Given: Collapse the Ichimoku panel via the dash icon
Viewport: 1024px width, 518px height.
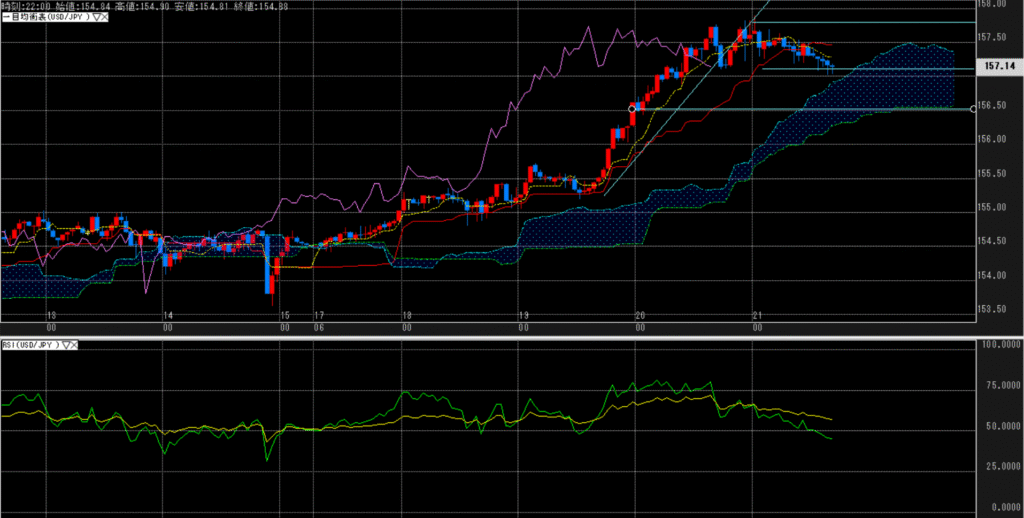Looking at the screenshot, I should pyautogui.click(x=3, y=17).
